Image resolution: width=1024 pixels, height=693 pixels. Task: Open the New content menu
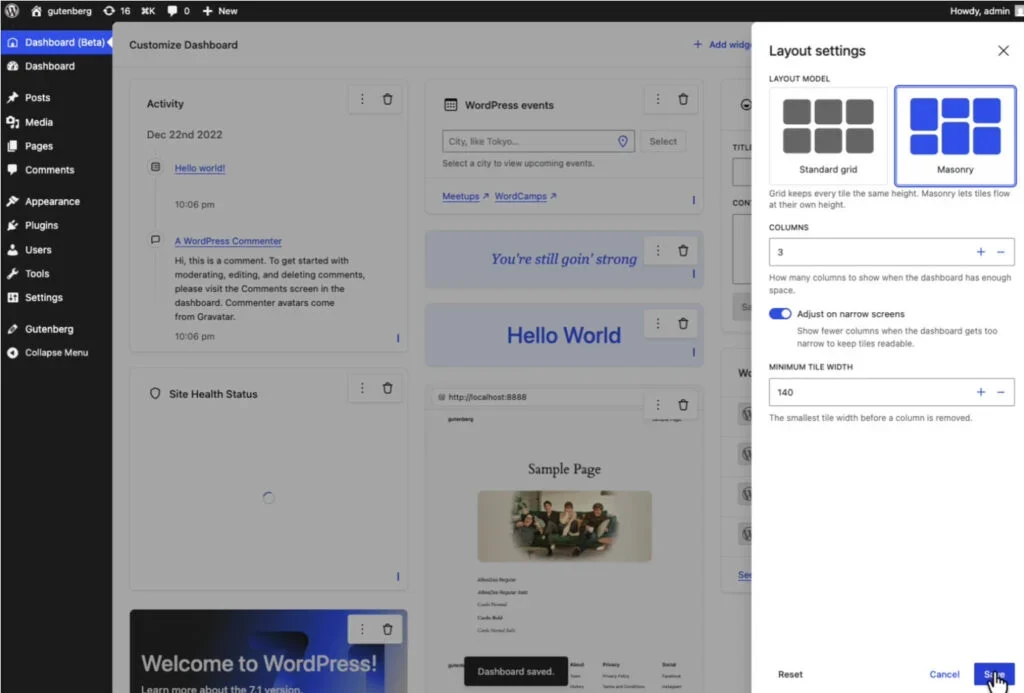[x=220, y=10]
